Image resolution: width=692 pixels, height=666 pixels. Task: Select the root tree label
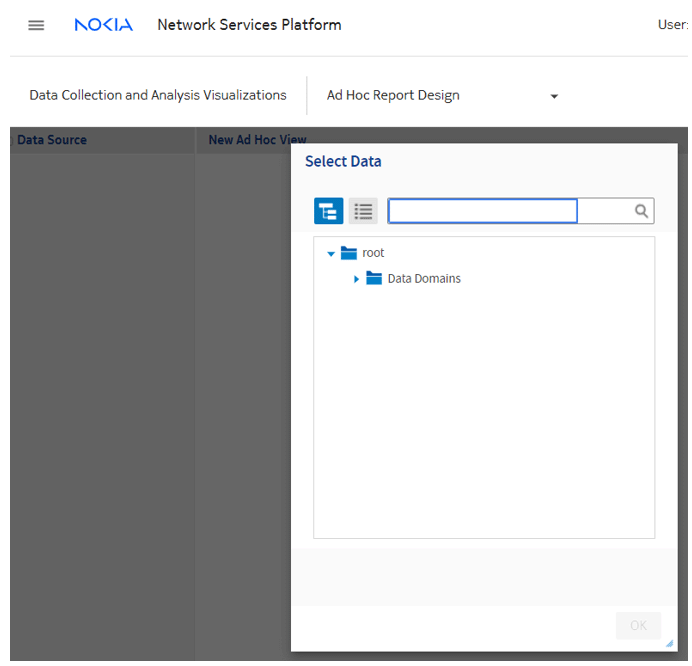[373, 253]
